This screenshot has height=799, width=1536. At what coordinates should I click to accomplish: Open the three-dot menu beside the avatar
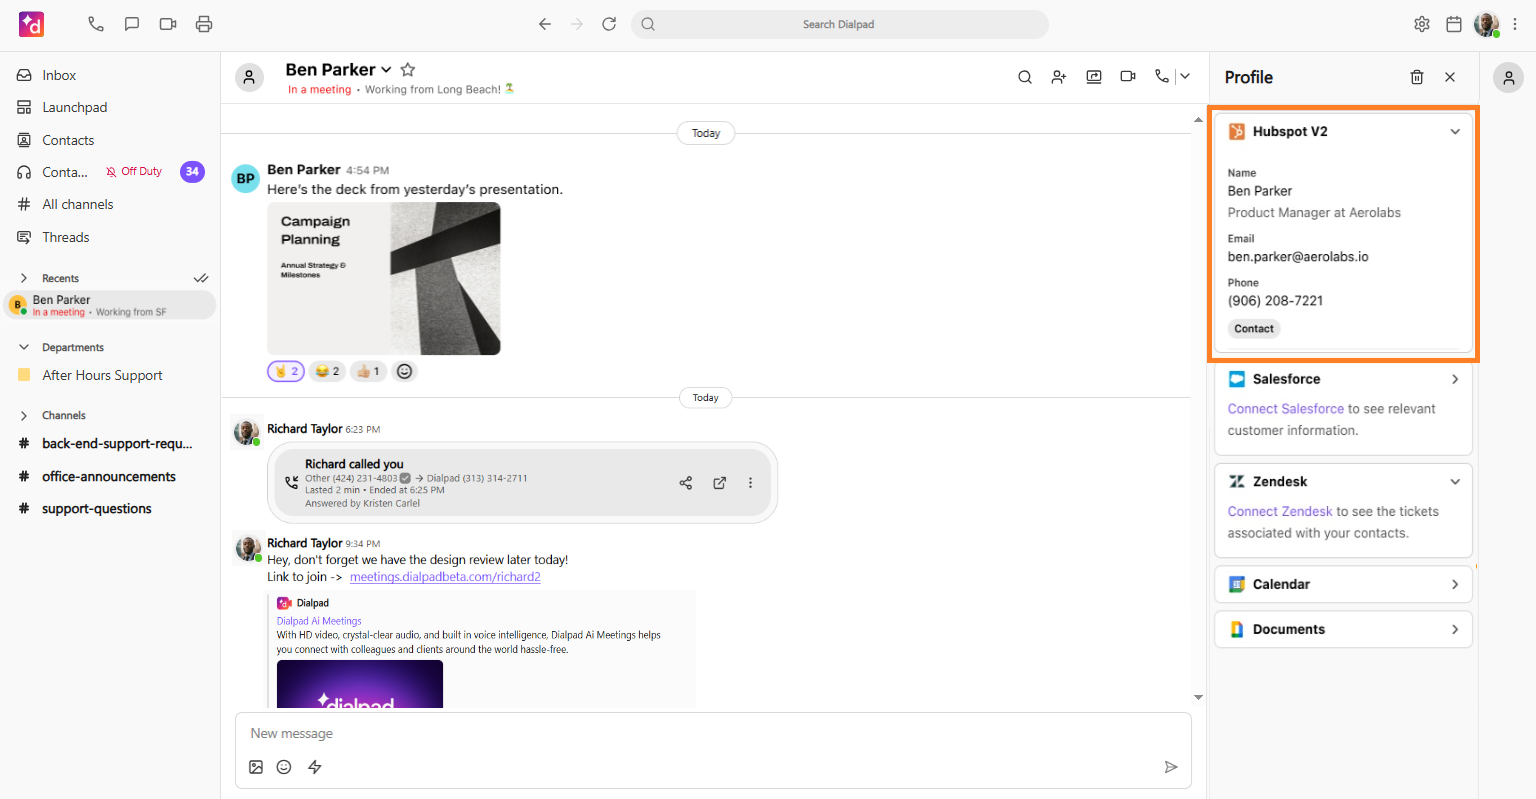[x=1515, y=24]
